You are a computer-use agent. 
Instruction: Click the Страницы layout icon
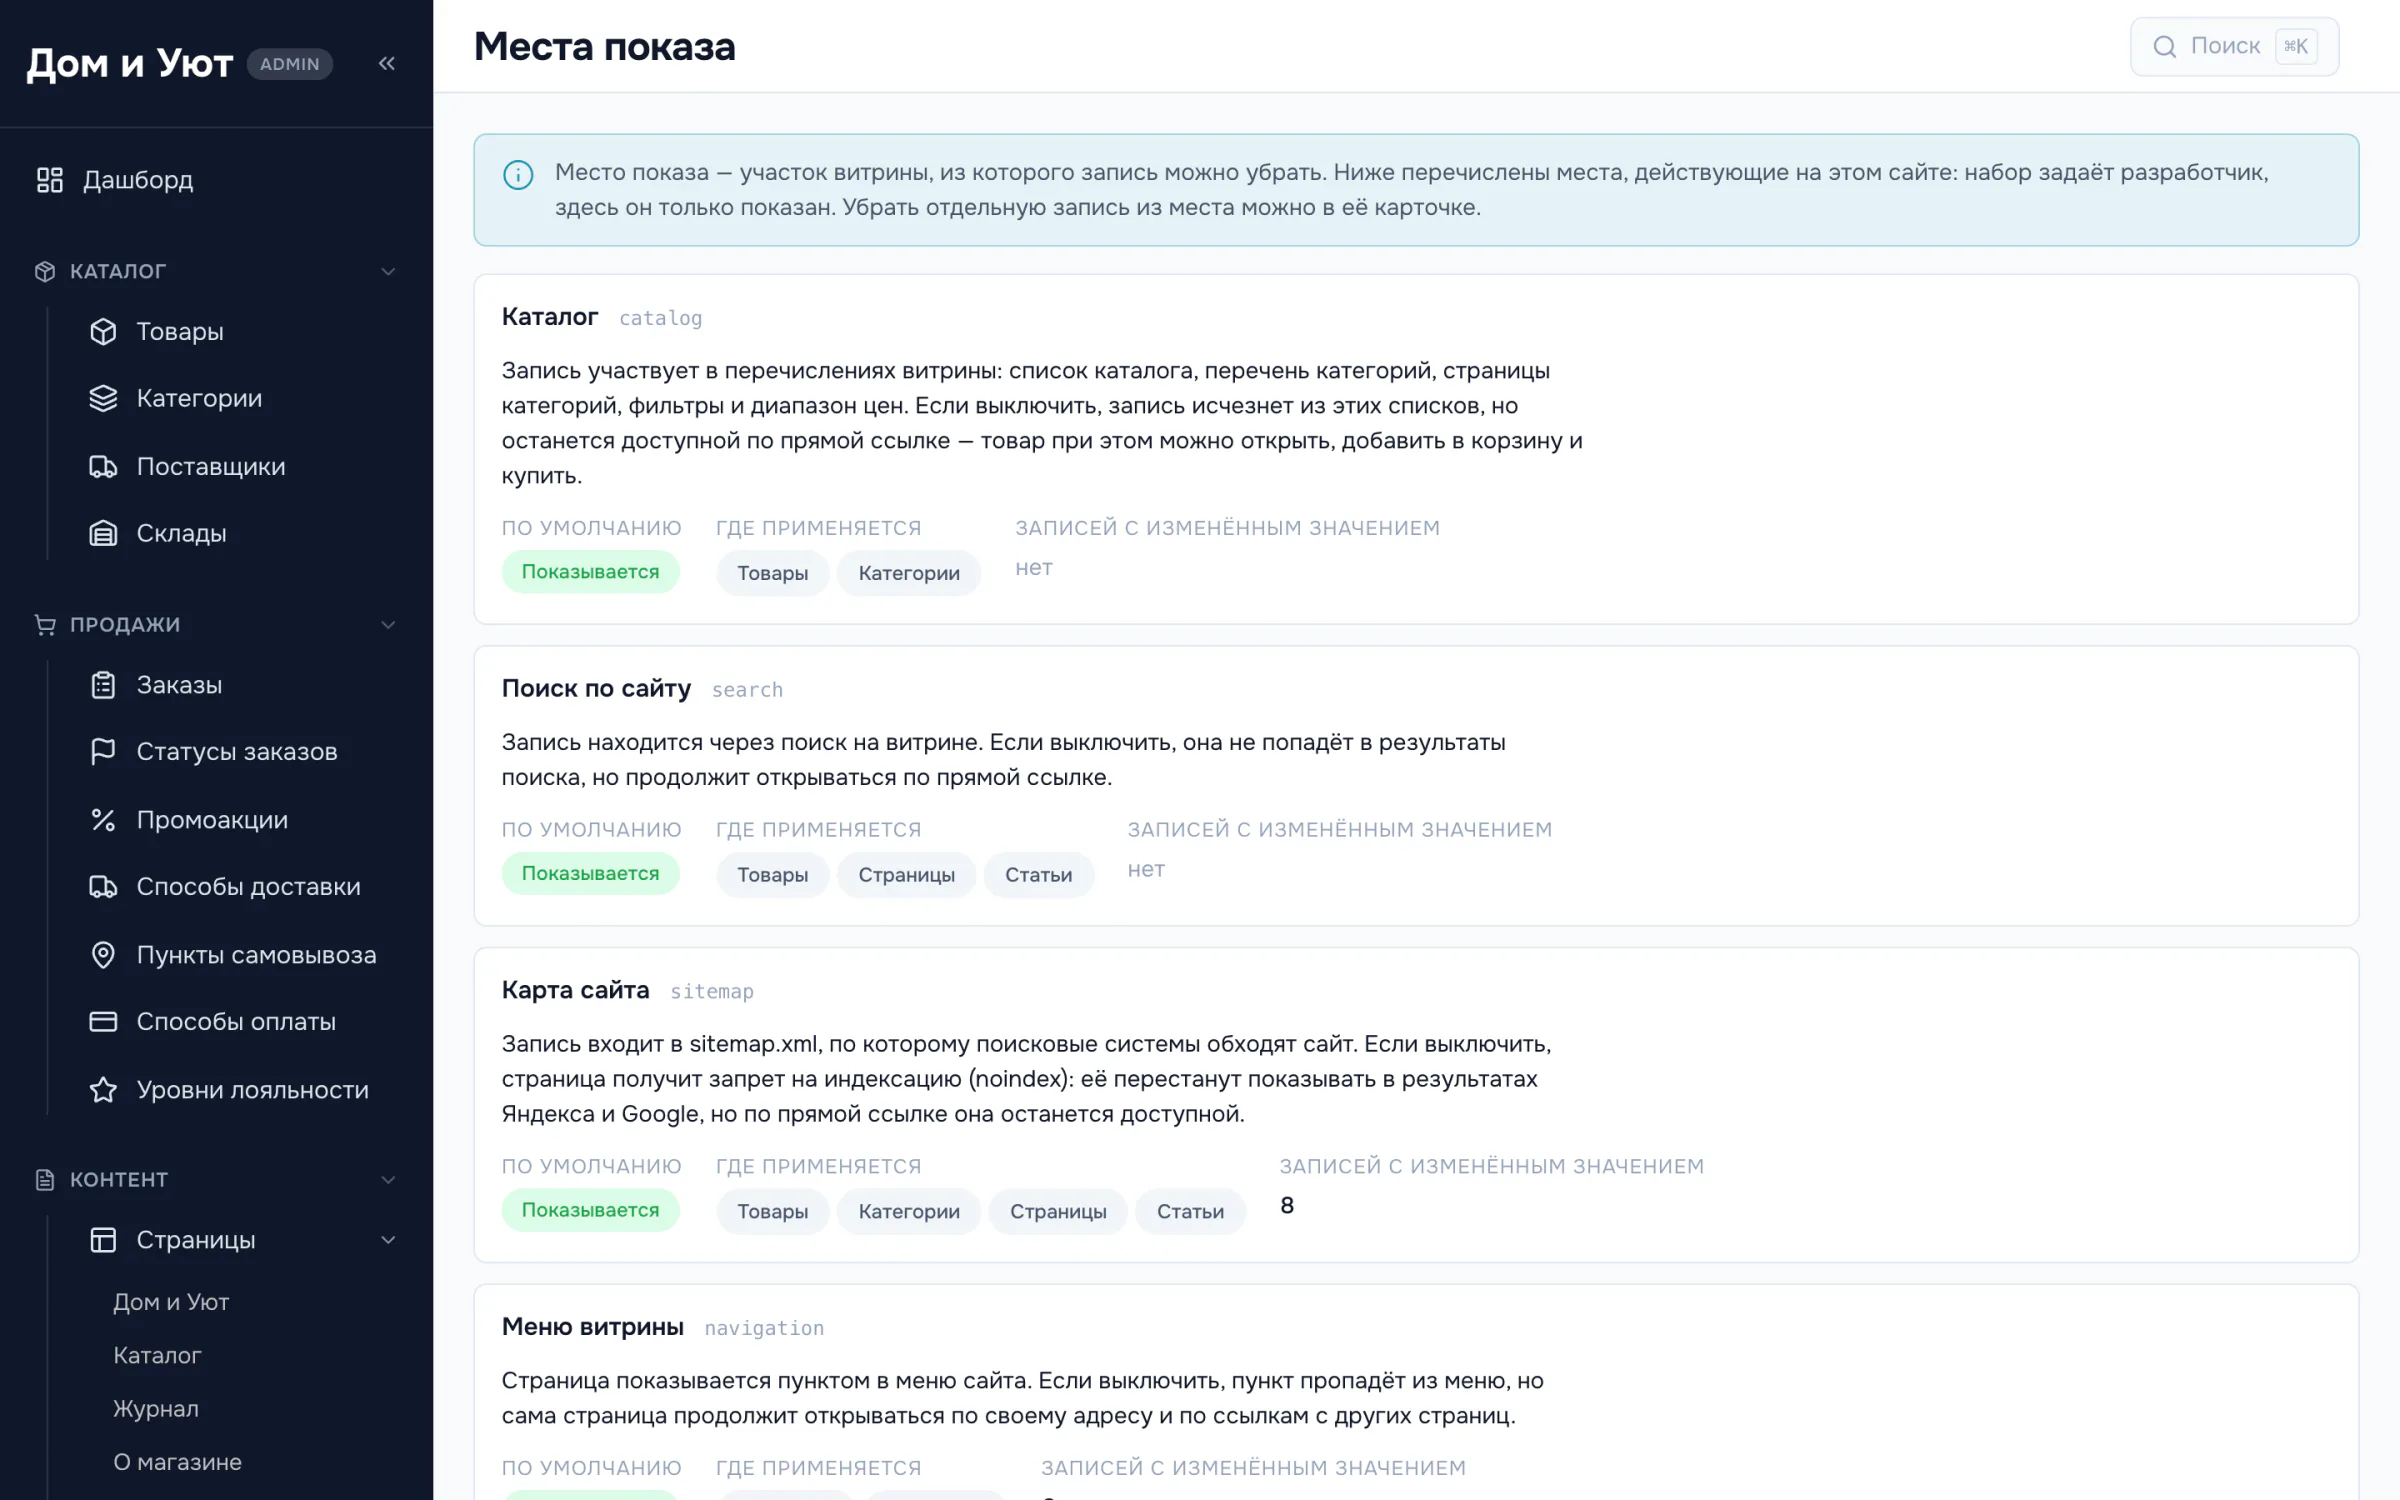pos(103,1240)
